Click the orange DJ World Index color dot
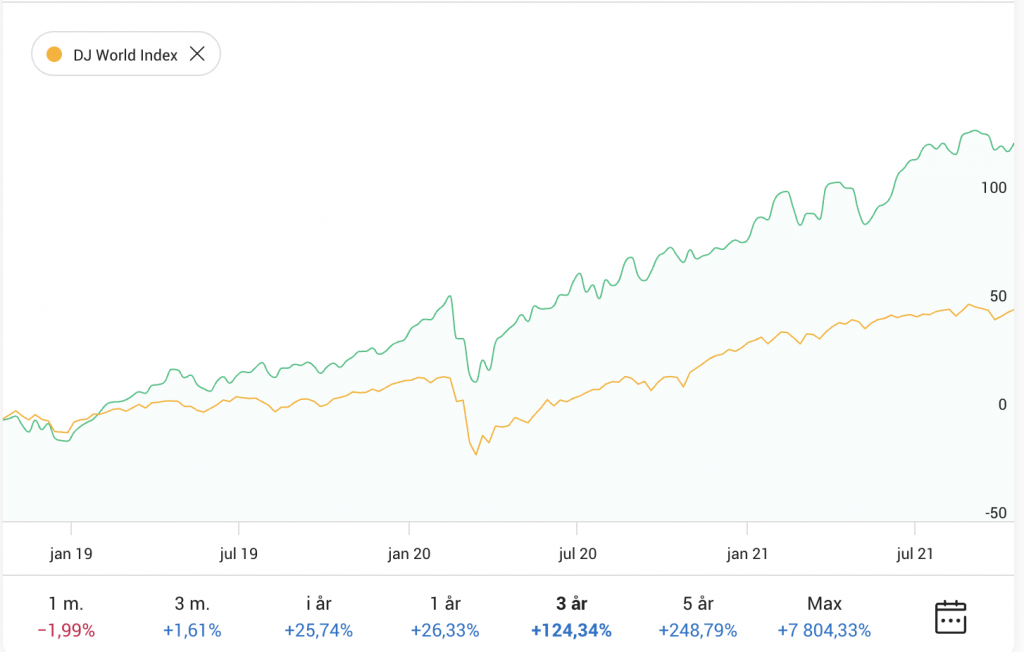 (55, 54)
